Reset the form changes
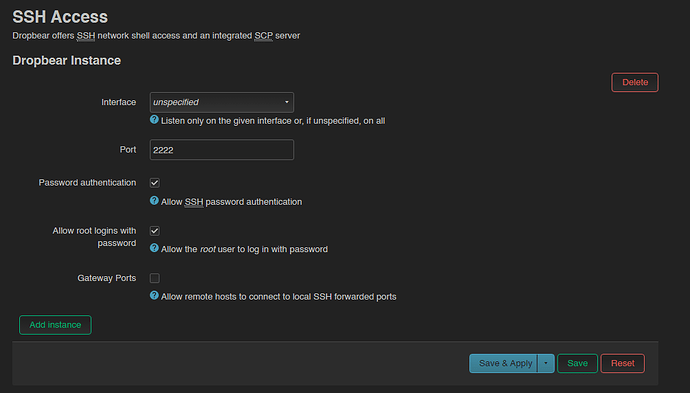 coord(623,364)
